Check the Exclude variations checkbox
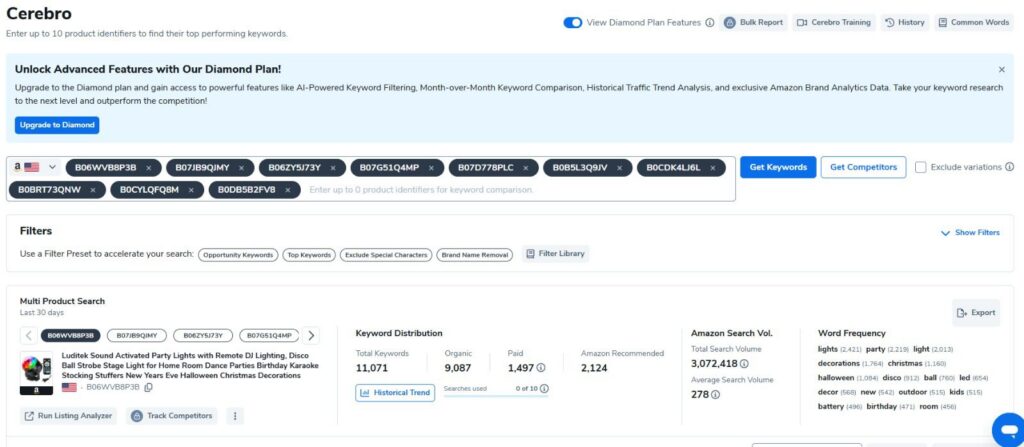Image resolution: width=1024 pixels, height=447 pixels. [x=920, y=167]
